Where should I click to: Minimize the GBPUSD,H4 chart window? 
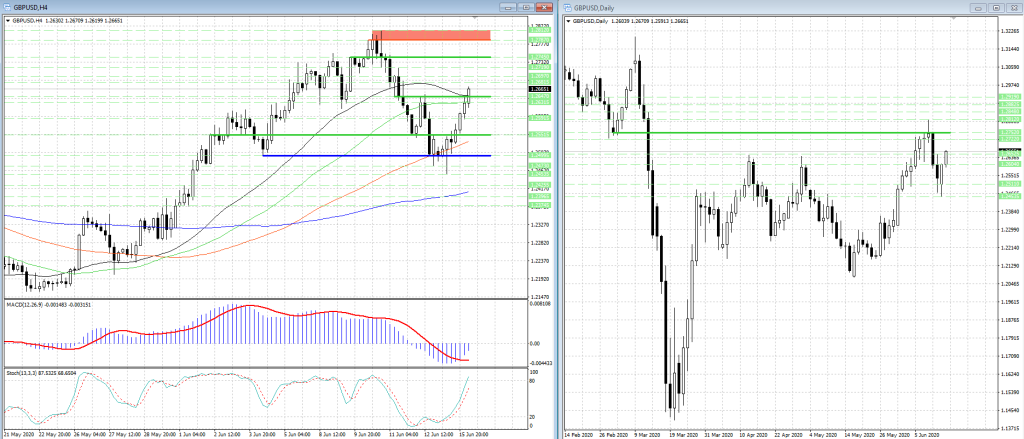tap(509, 7)
